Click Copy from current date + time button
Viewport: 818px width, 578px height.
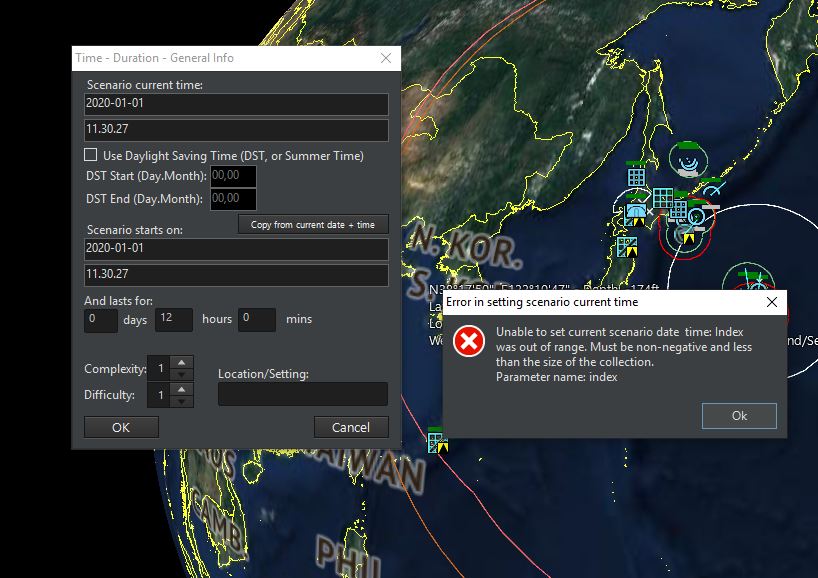(x=313, y=224)
